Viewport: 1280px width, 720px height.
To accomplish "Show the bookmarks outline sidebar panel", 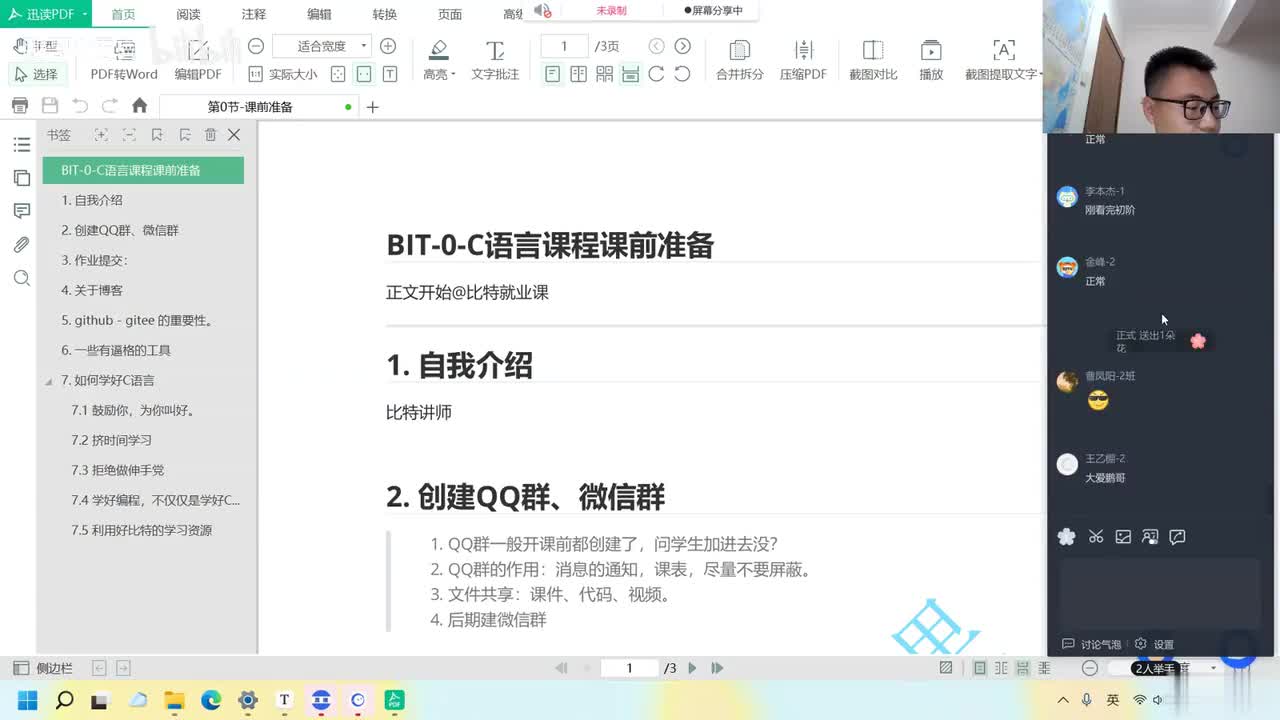I will (x=21, y=146).
